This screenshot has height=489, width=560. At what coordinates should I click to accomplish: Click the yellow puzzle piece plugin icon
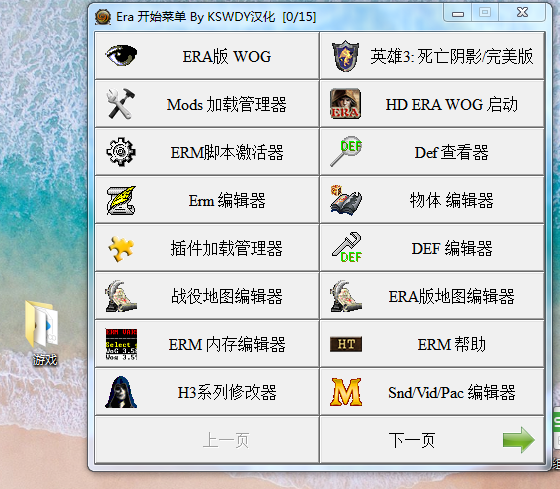121,248
